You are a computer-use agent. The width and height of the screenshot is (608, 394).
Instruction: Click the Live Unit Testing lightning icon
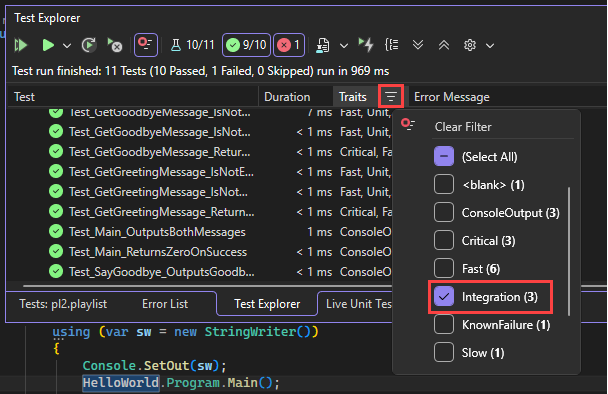click(366, 45)
